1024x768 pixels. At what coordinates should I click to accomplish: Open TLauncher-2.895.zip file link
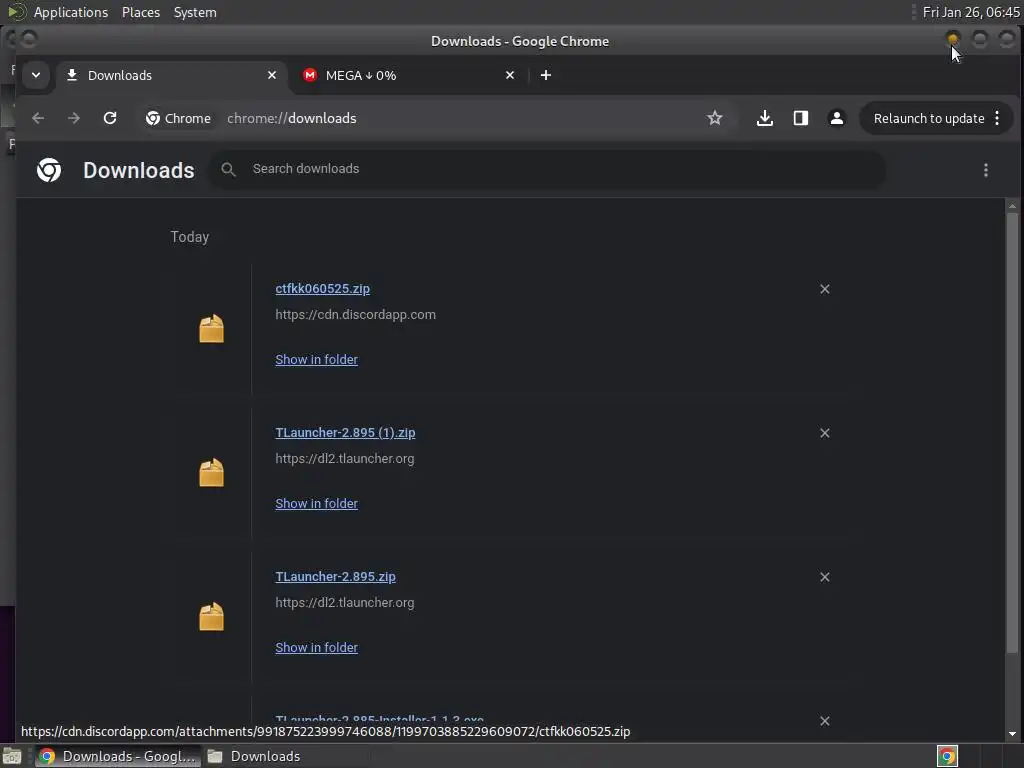336,577
